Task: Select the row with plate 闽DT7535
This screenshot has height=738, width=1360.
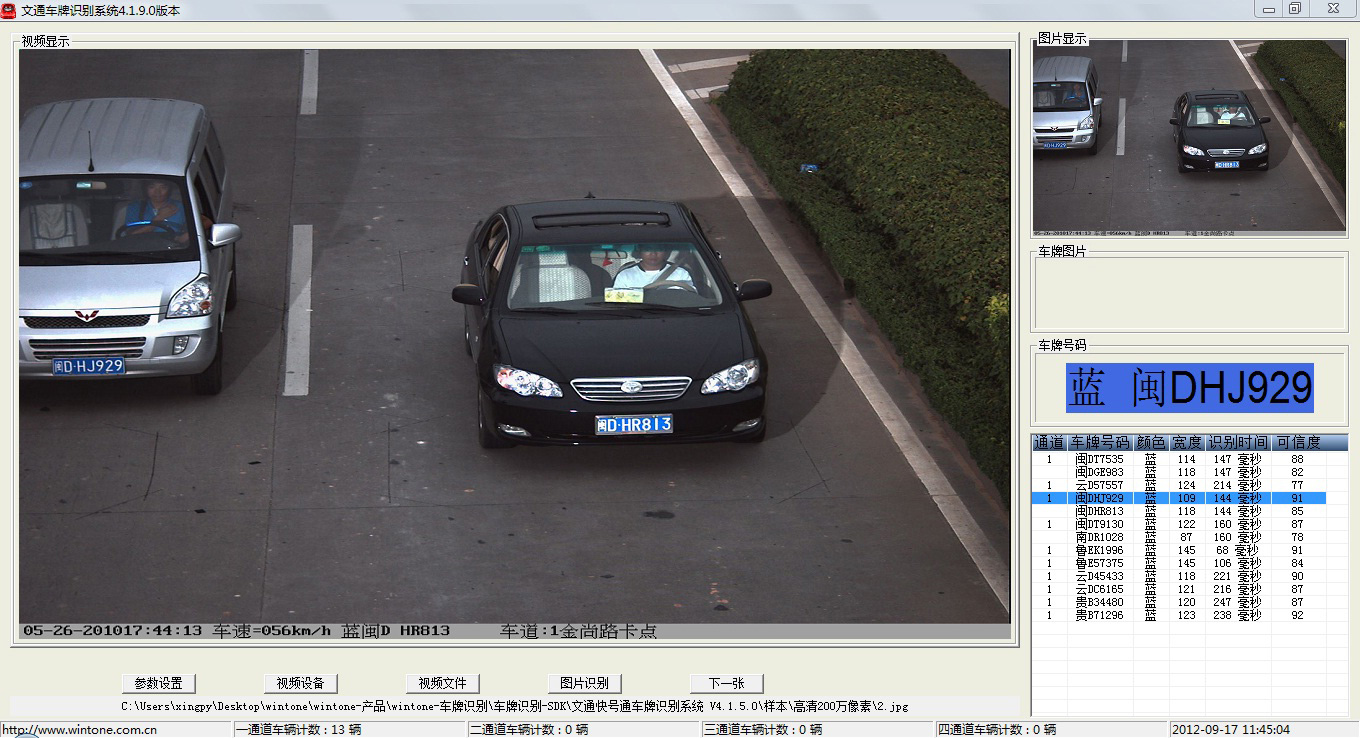Action: coord(1099,459)
